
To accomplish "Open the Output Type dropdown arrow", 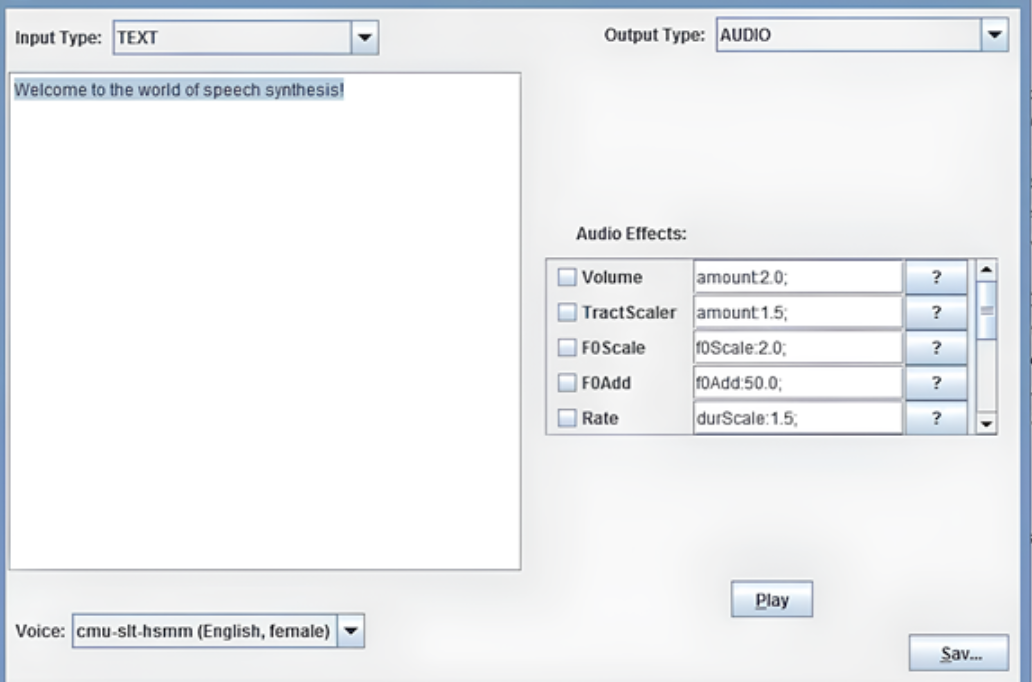I will 994,34.
